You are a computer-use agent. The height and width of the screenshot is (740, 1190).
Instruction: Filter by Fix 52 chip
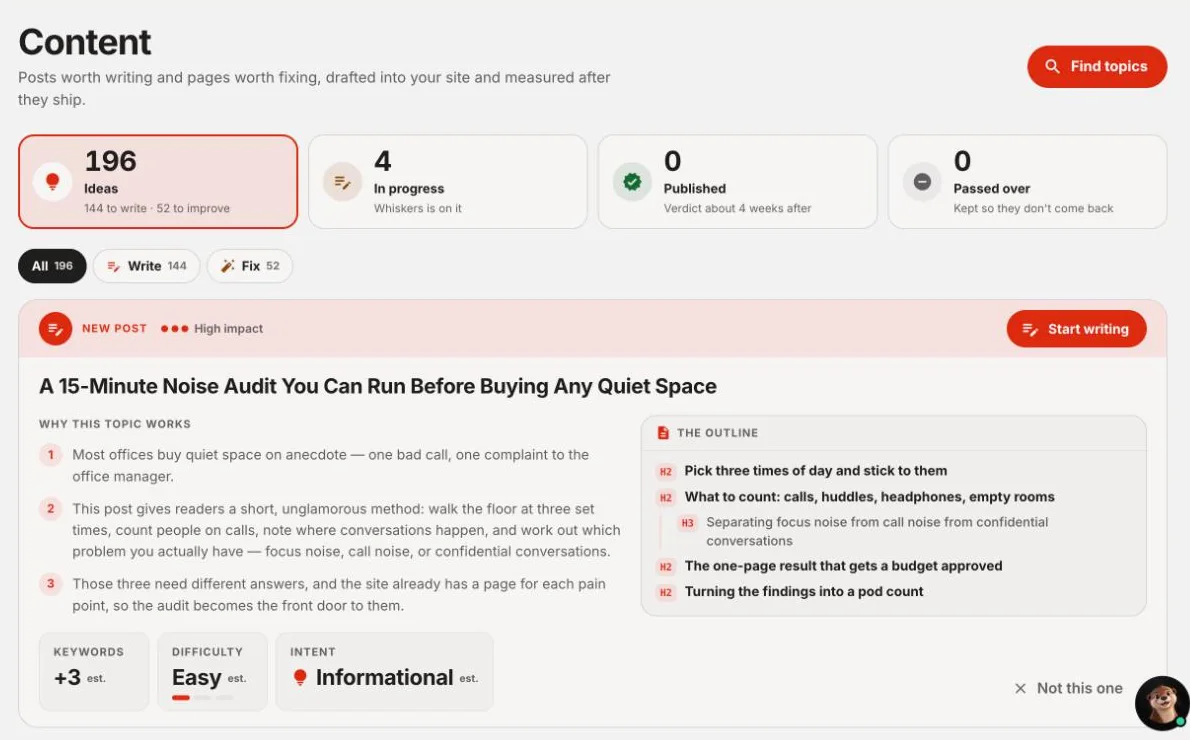[x=250, y=266]
